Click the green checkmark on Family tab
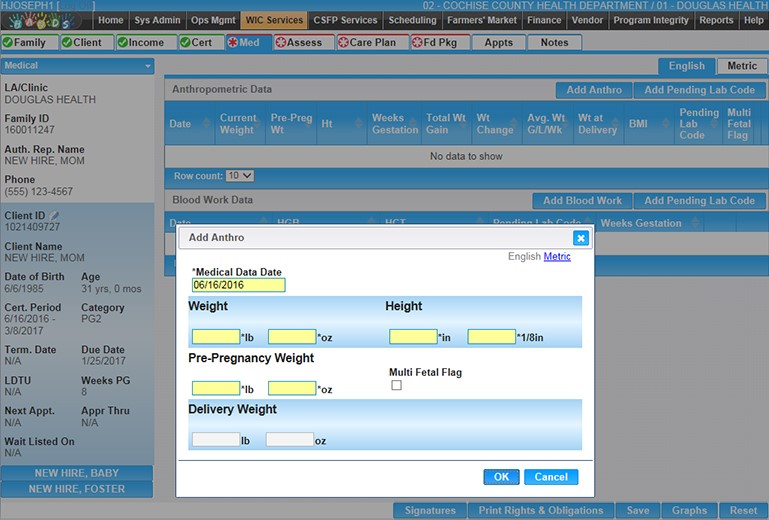 point(8,42)
